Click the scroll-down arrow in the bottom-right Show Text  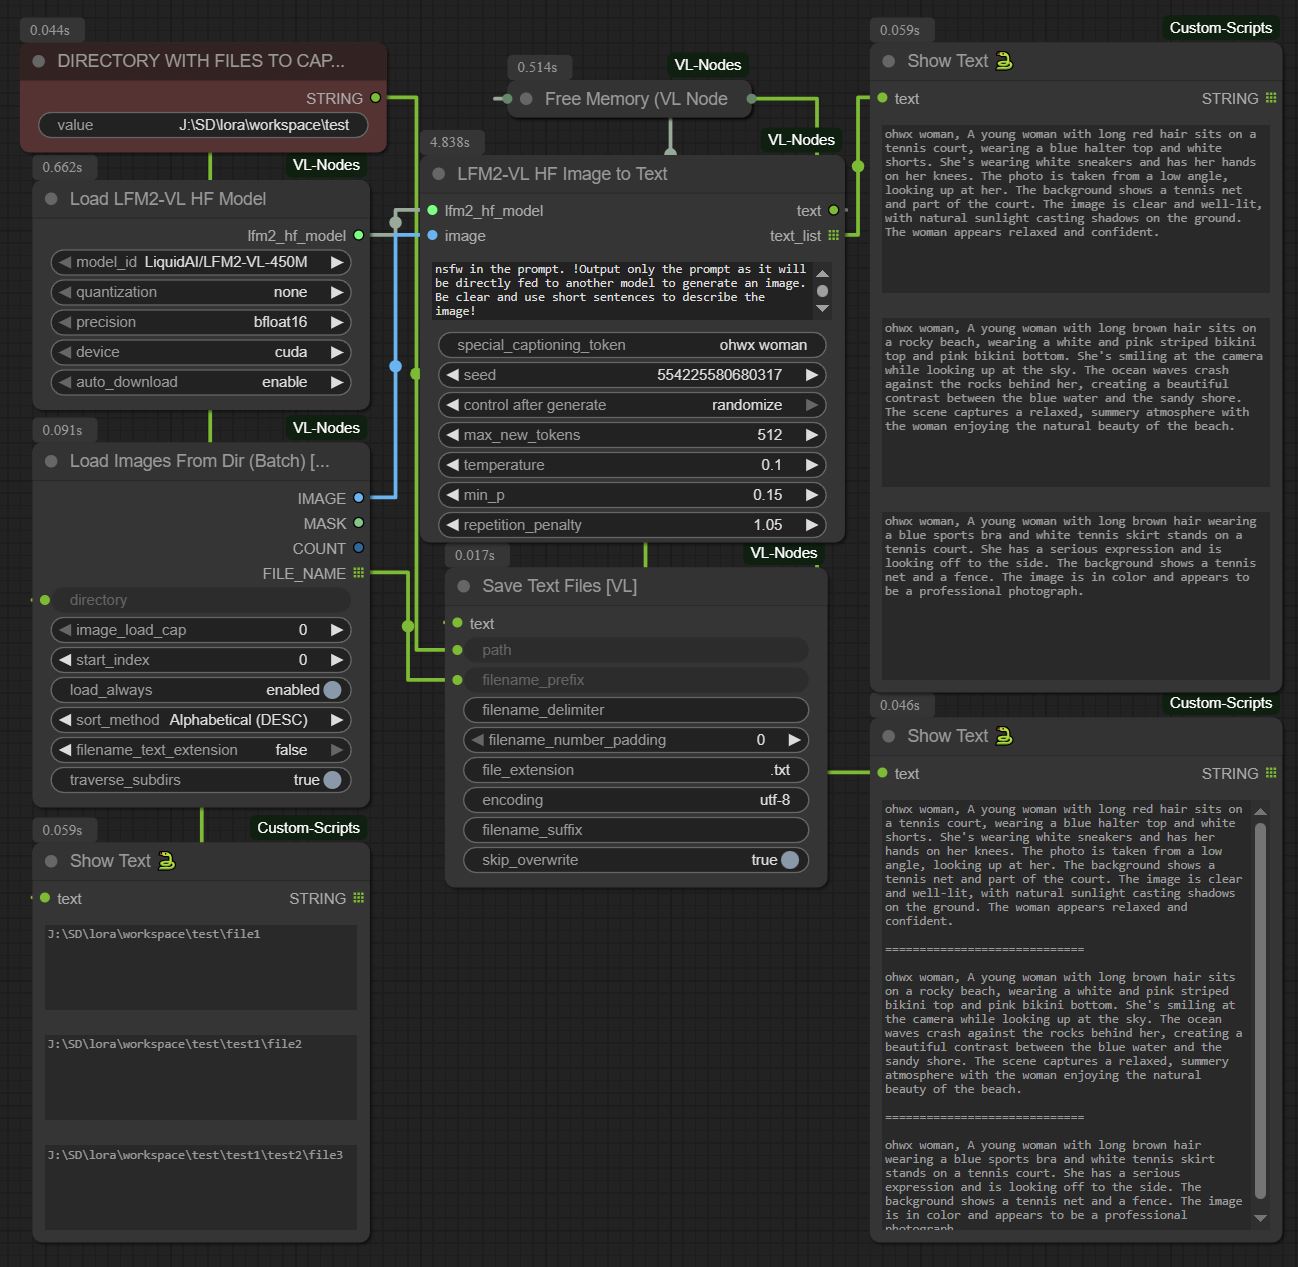pyautogui.click(x=1260, y=1218)
